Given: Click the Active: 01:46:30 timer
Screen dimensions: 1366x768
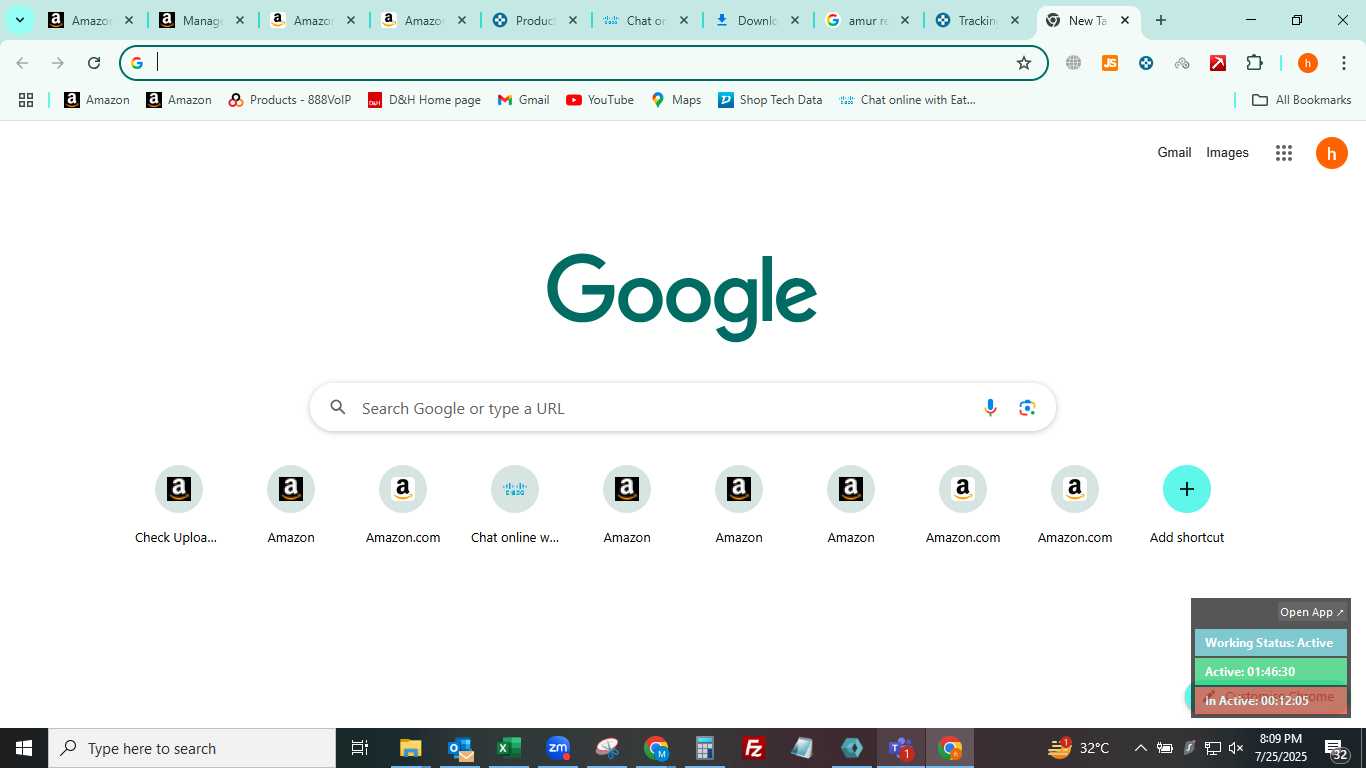Looking at the screenshot, I should pyautogui.click(x=1270, y=672).
